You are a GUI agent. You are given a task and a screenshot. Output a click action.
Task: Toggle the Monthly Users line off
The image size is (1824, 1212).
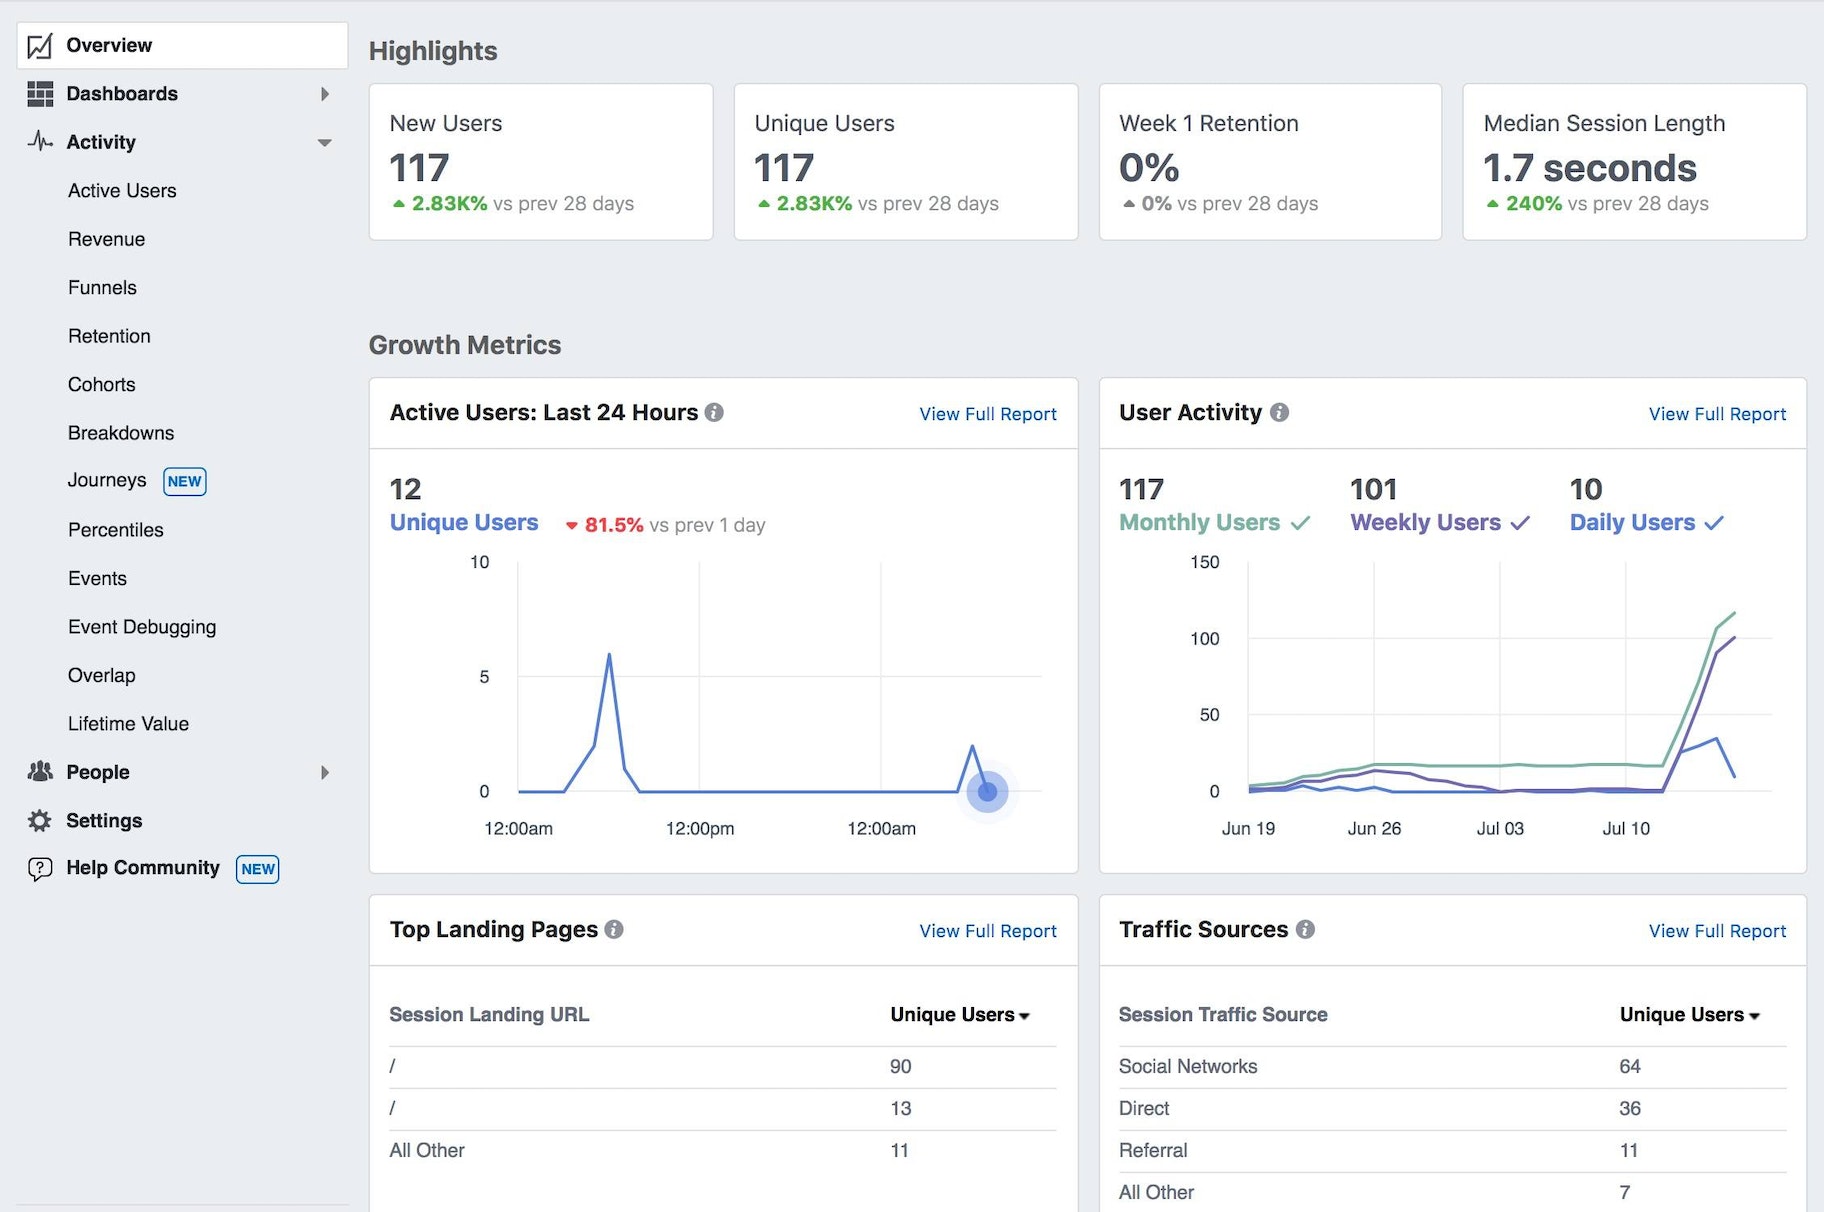[1300, 523]
